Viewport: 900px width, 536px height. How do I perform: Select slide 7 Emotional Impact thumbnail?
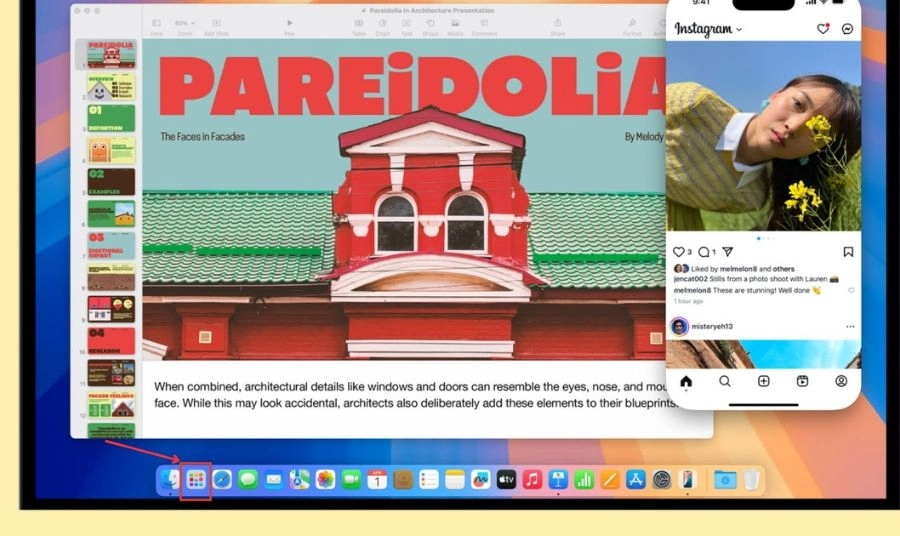tap(111, 246)
